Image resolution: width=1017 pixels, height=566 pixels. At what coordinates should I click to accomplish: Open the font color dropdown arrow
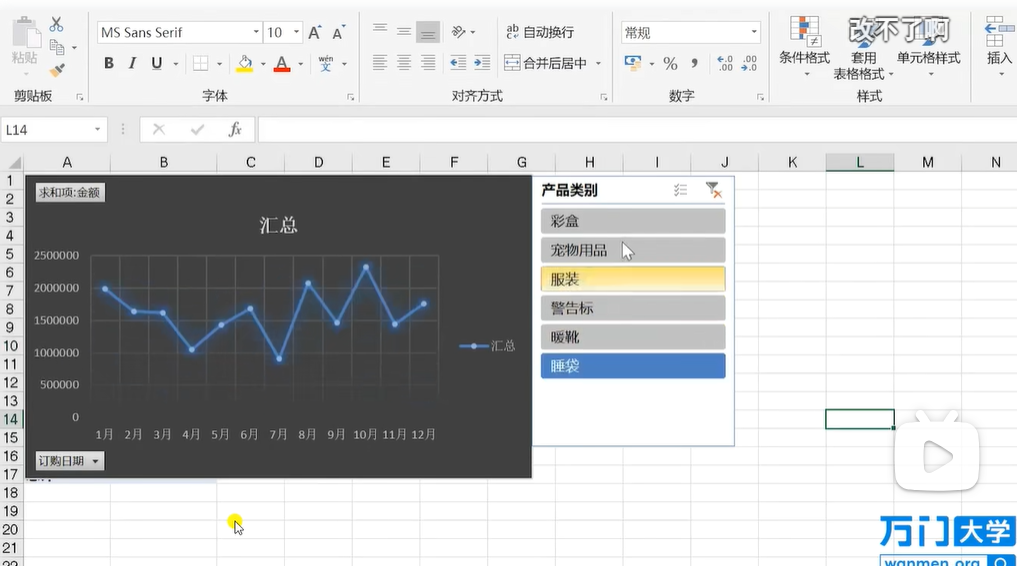pyautogui.click(x=300, y=64)
